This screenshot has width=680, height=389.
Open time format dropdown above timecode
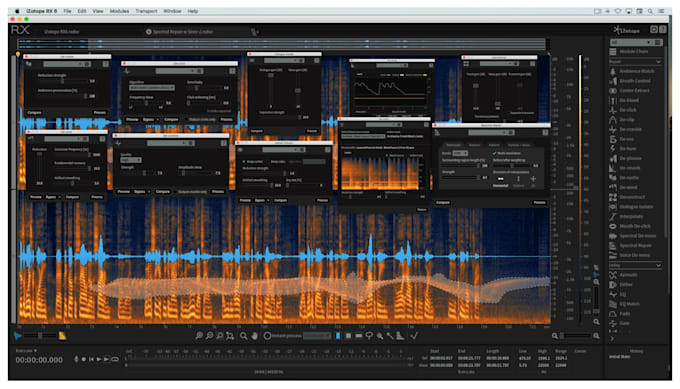26,350
